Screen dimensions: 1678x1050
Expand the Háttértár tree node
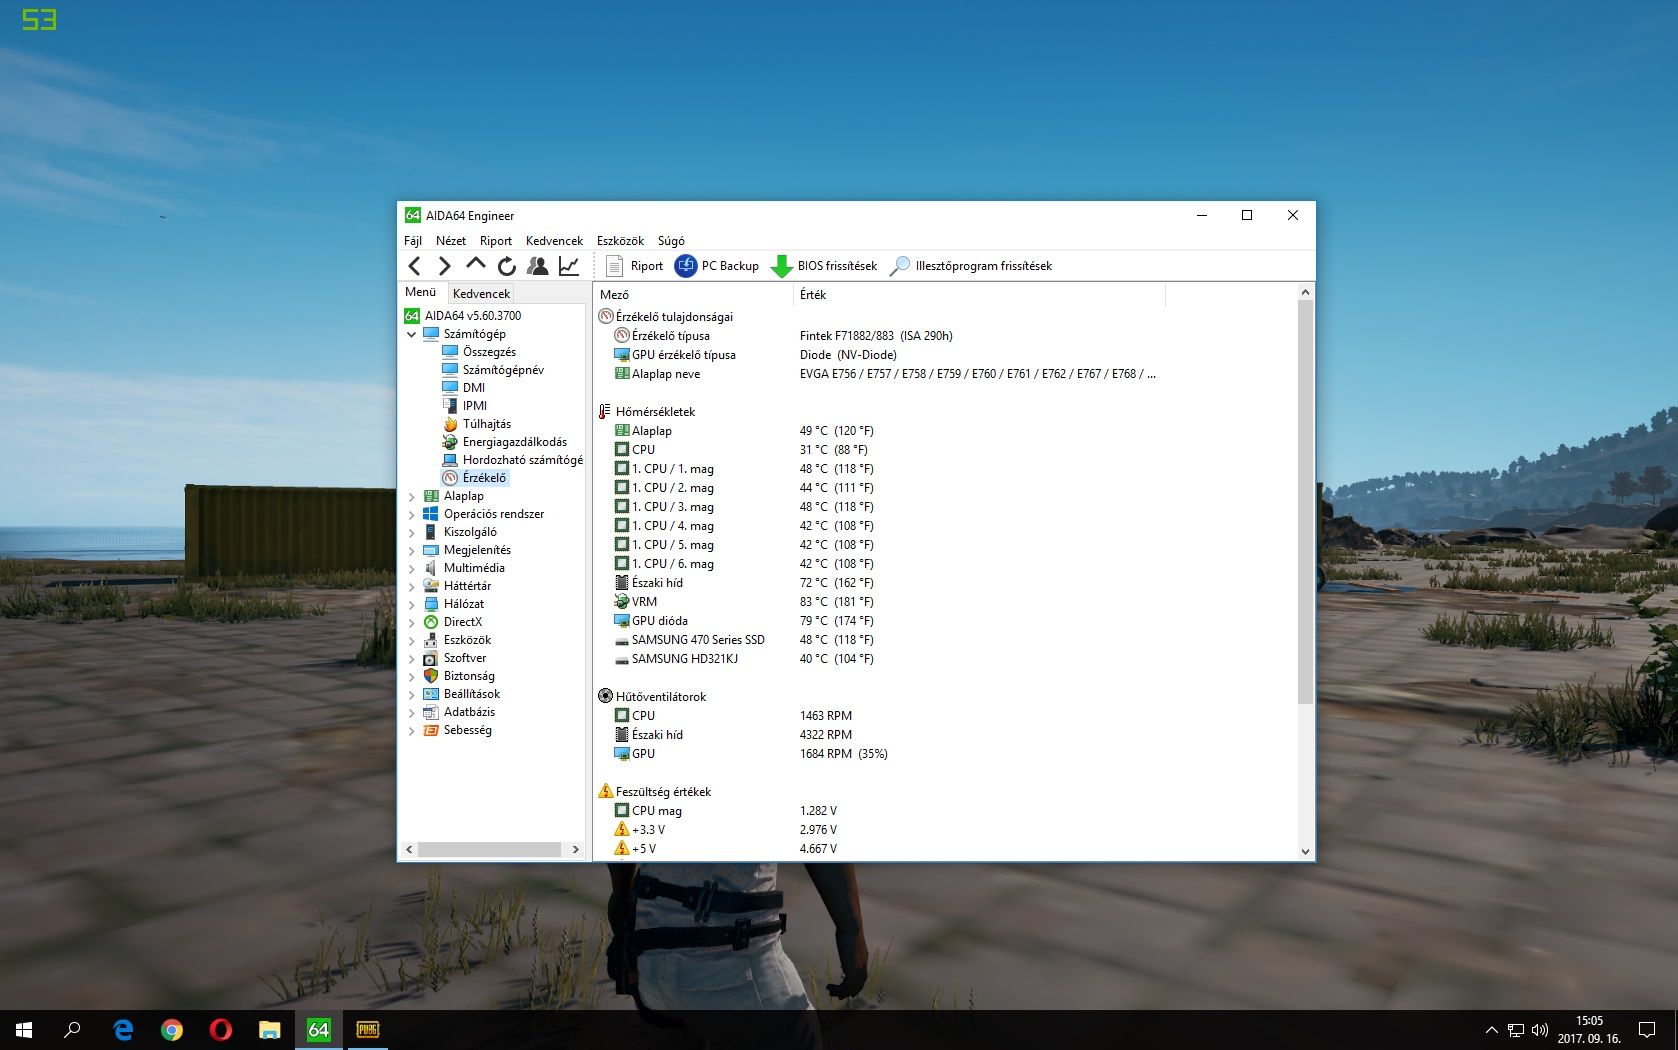click(x=411, y=586)
